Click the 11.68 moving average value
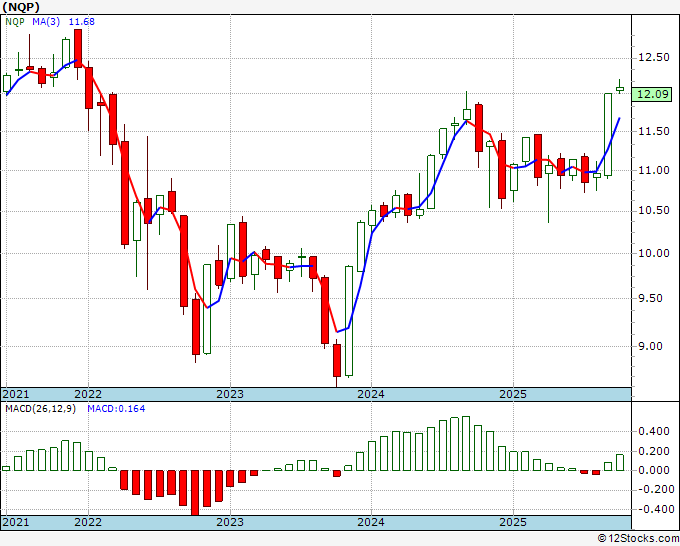 (x=82, y=22)
